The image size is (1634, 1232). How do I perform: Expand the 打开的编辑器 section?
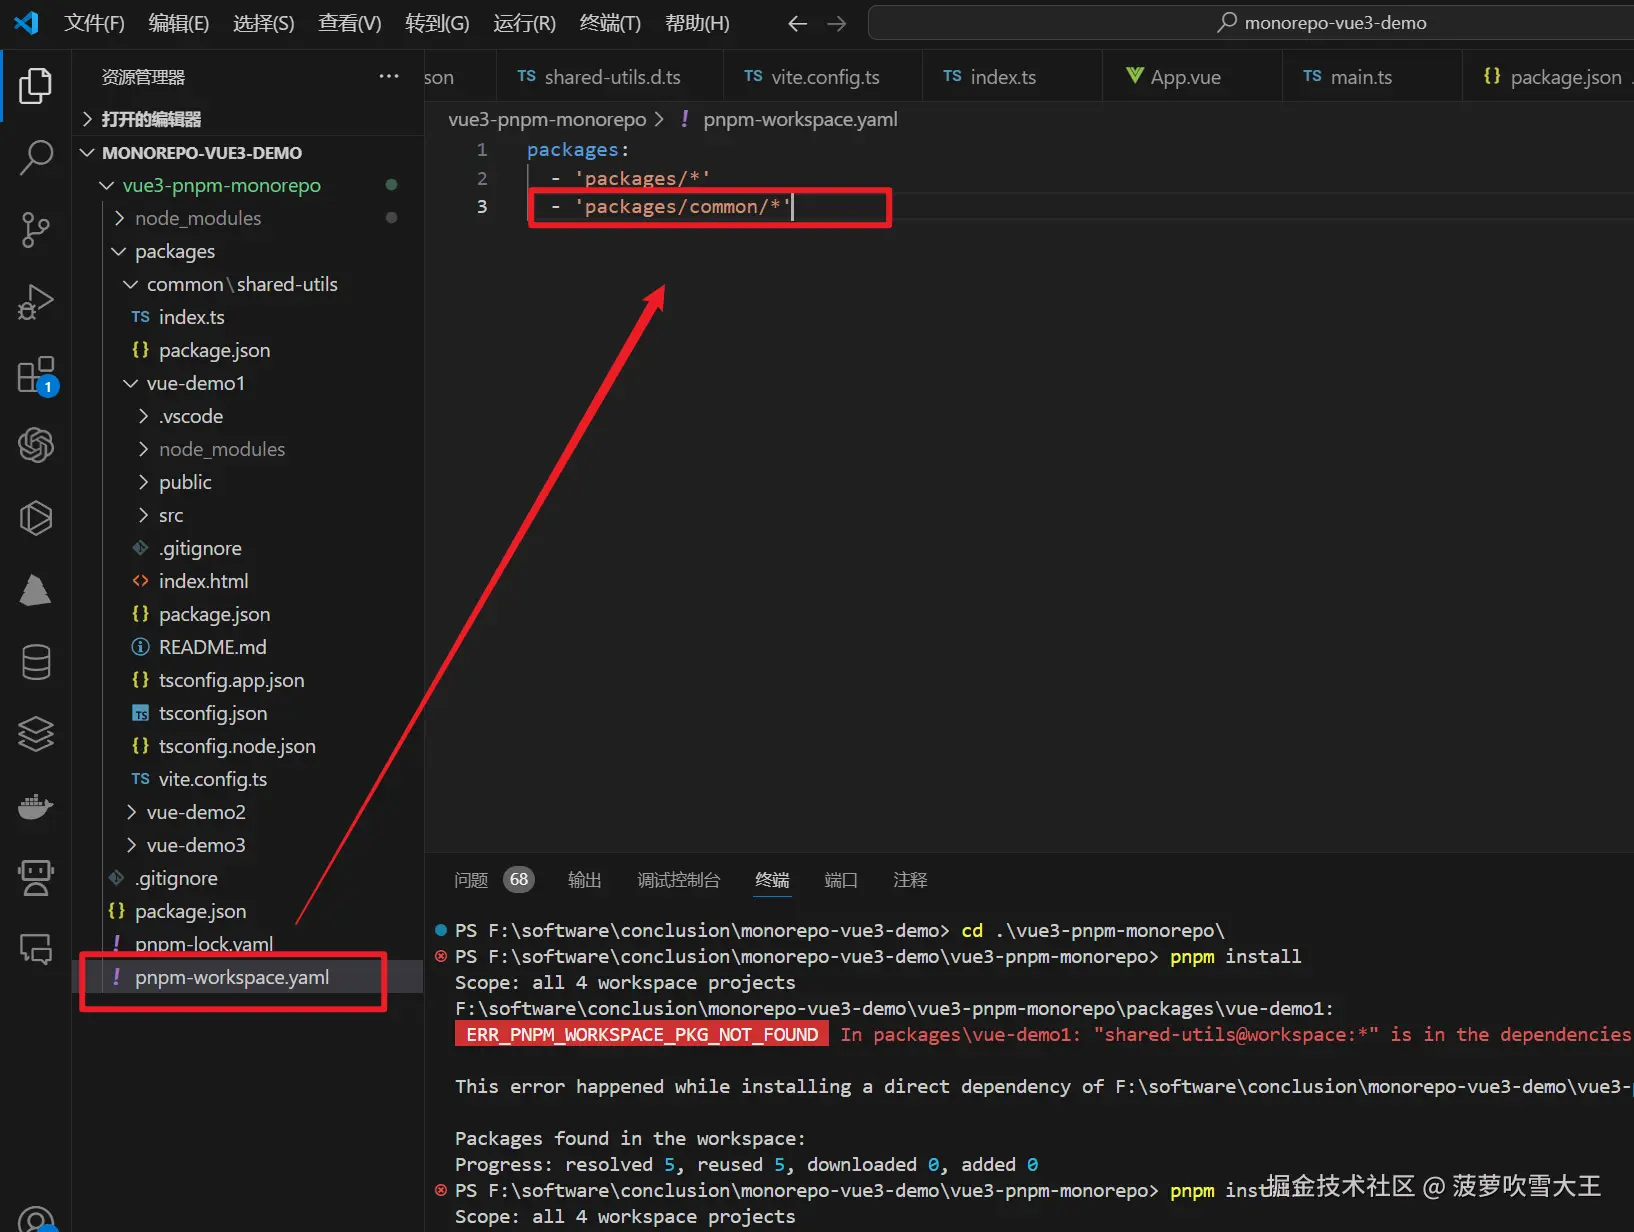pos(250,119)
